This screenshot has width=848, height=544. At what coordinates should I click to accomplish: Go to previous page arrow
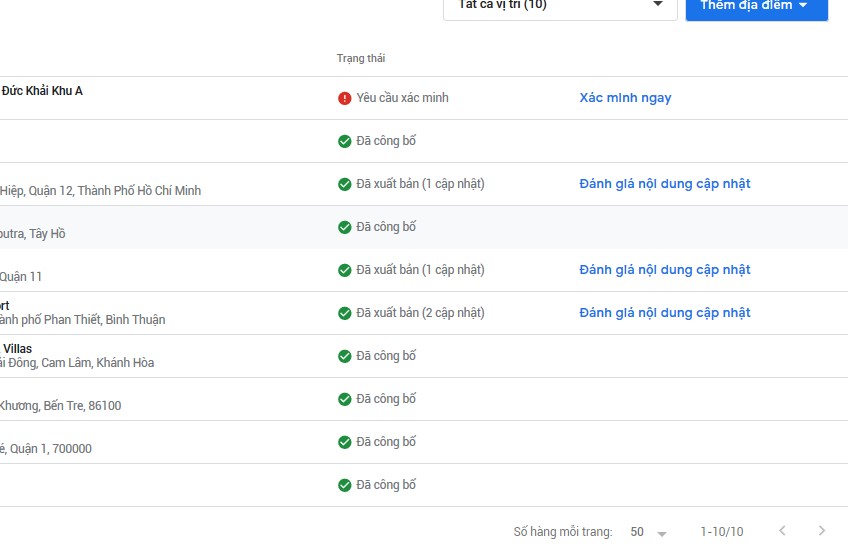782,530
